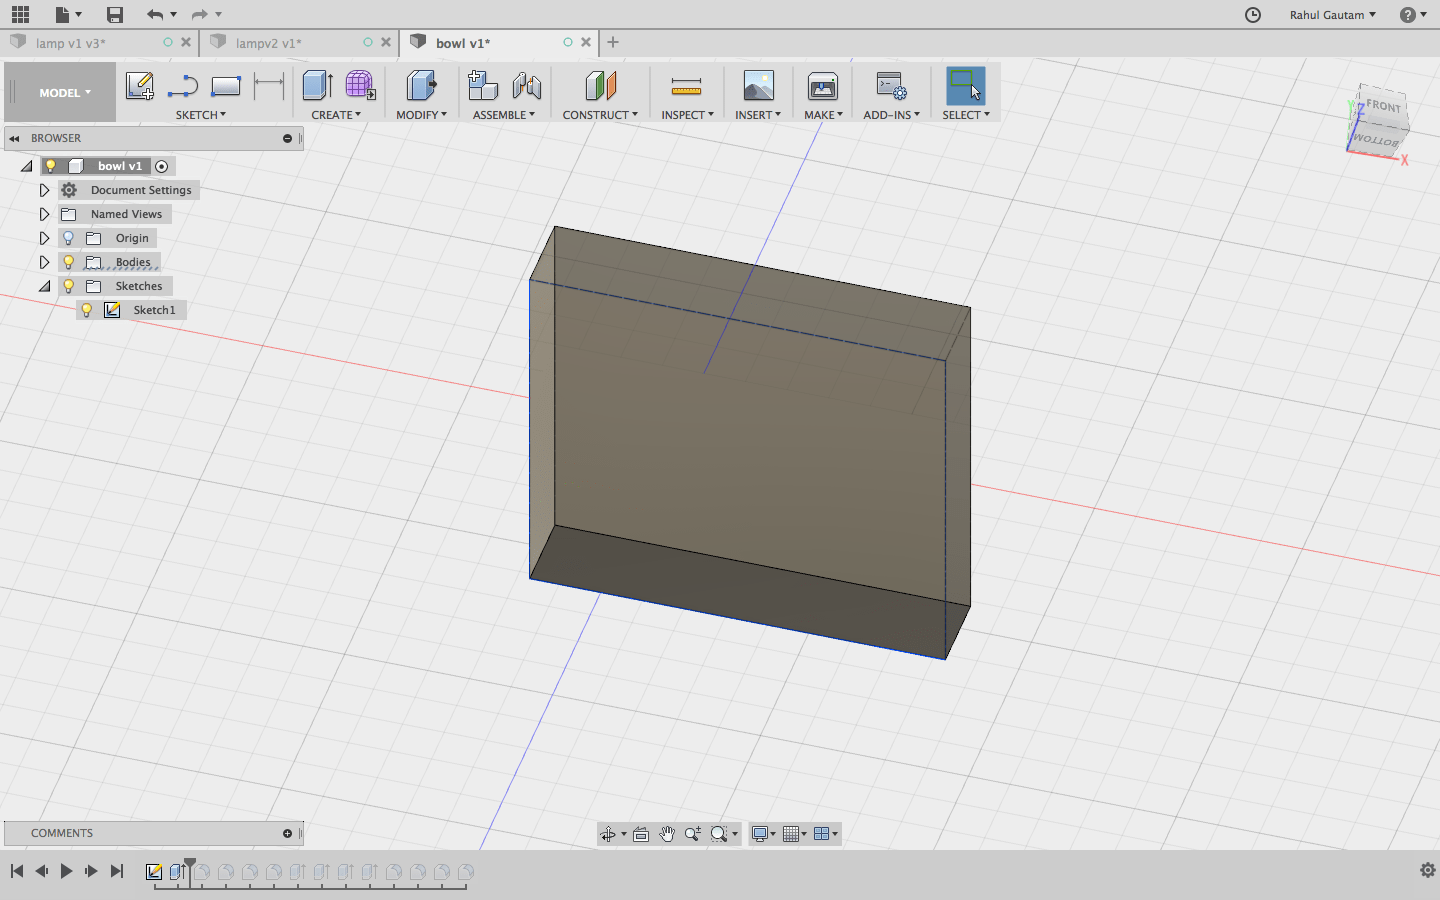Play the timeline
This screenshot has height=900, width=1440.
coord(66,871)
